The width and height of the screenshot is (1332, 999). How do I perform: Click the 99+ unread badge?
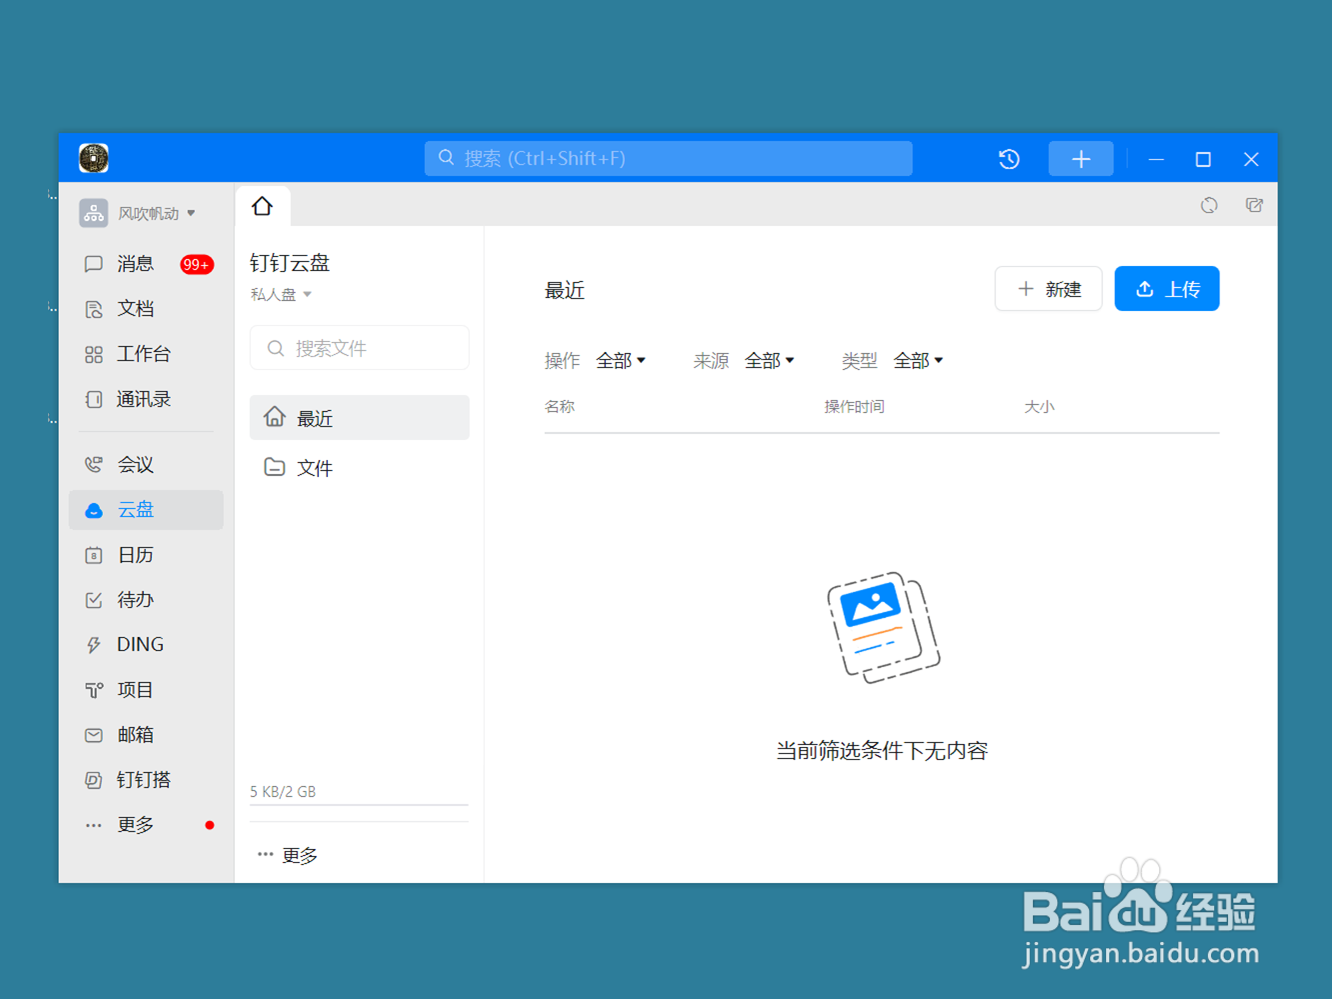[196, 265]
